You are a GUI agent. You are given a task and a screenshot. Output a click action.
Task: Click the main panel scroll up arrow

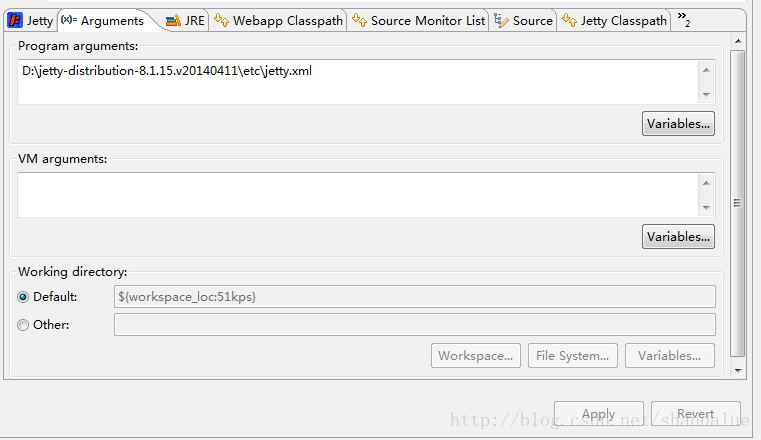click(738, 41)
